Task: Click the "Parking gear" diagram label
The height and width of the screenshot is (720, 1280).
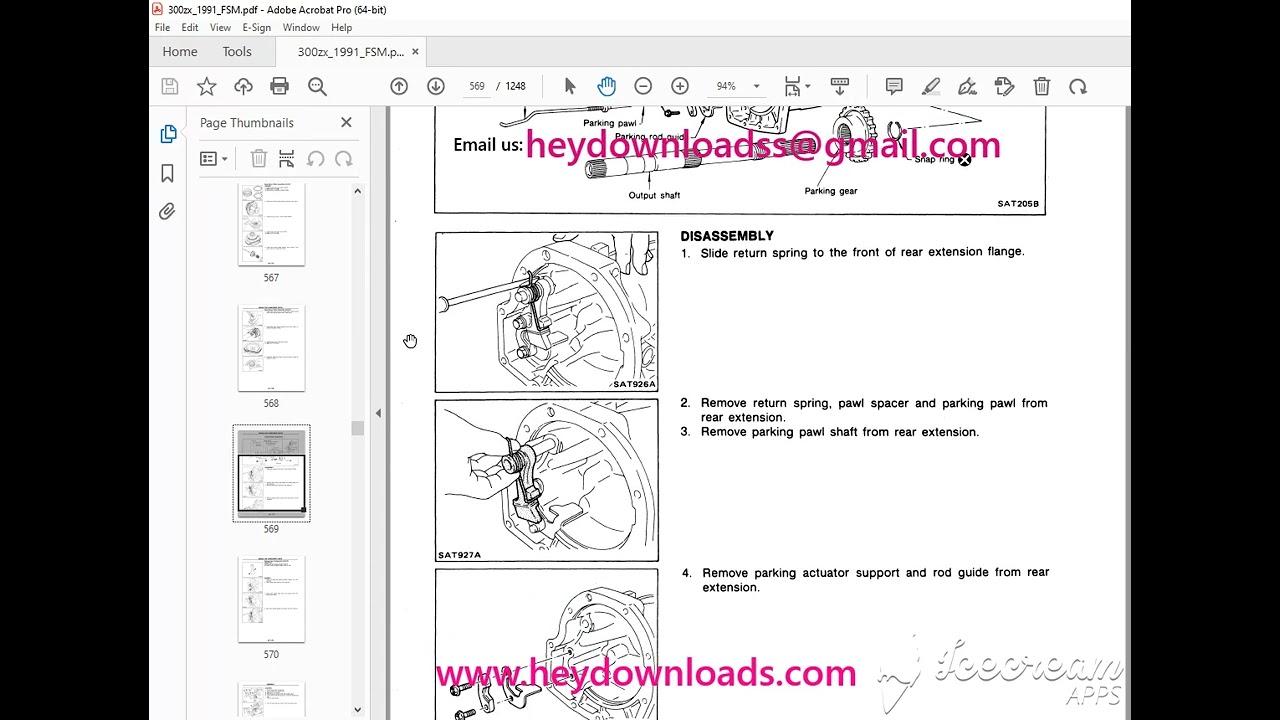Action: coord(831,191)
